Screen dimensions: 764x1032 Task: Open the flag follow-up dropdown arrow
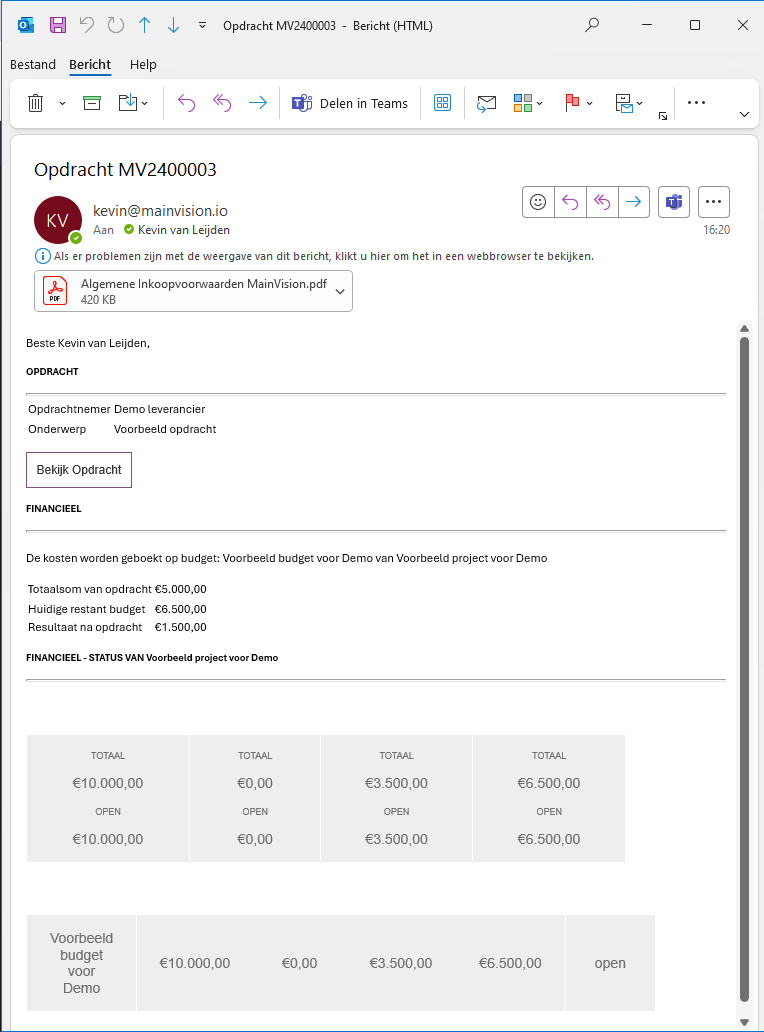click(590, 103)
